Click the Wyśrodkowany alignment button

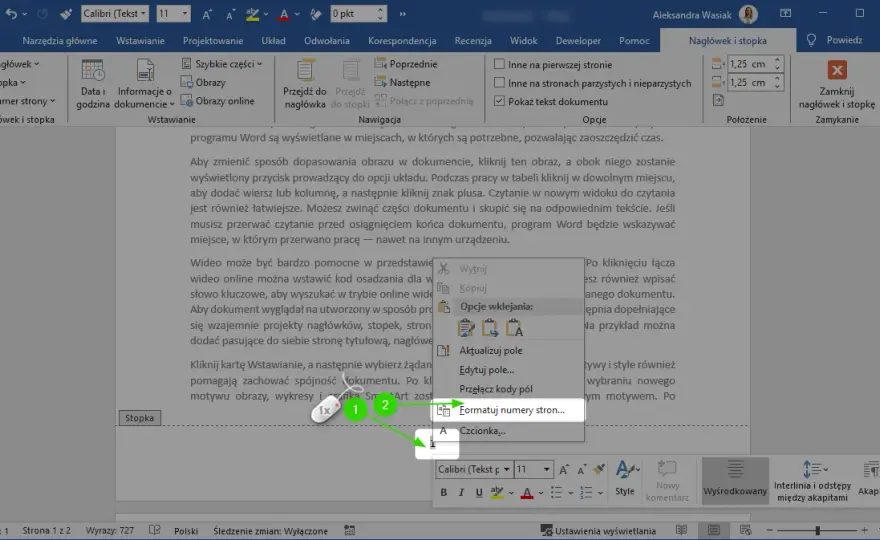pos(735,480)
